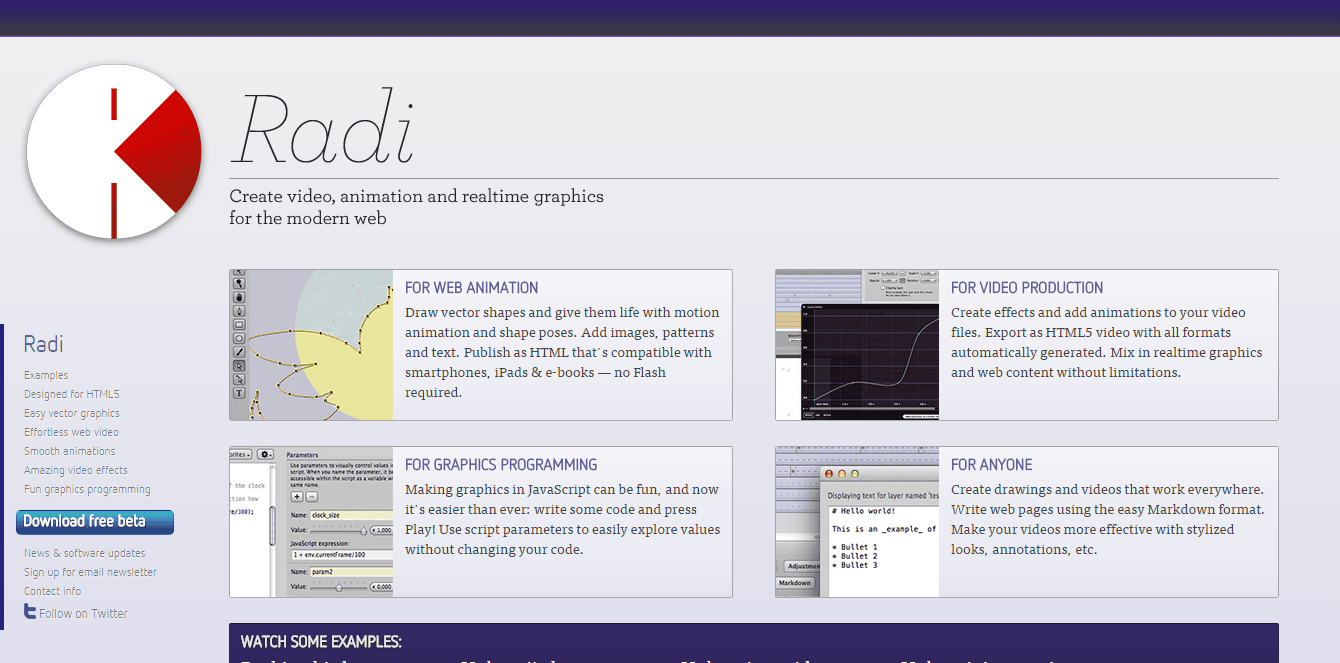Open the Examples sidebar link
The width and height of the screenshot is (1340, 663).
pos(46,375)
